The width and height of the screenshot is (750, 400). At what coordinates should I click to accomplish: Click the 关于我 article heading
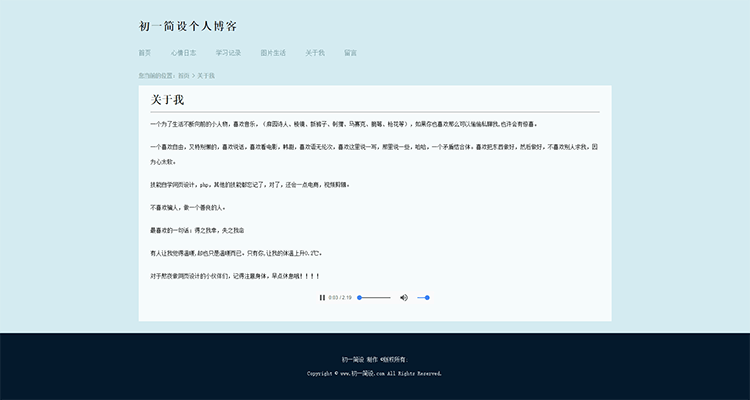(x=167, y=100)
